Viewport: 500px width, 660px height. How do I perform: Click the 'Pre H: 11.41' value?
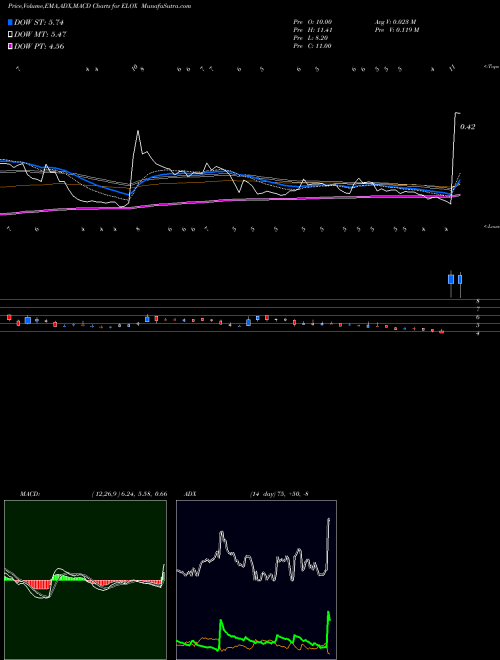click(313, 30)
